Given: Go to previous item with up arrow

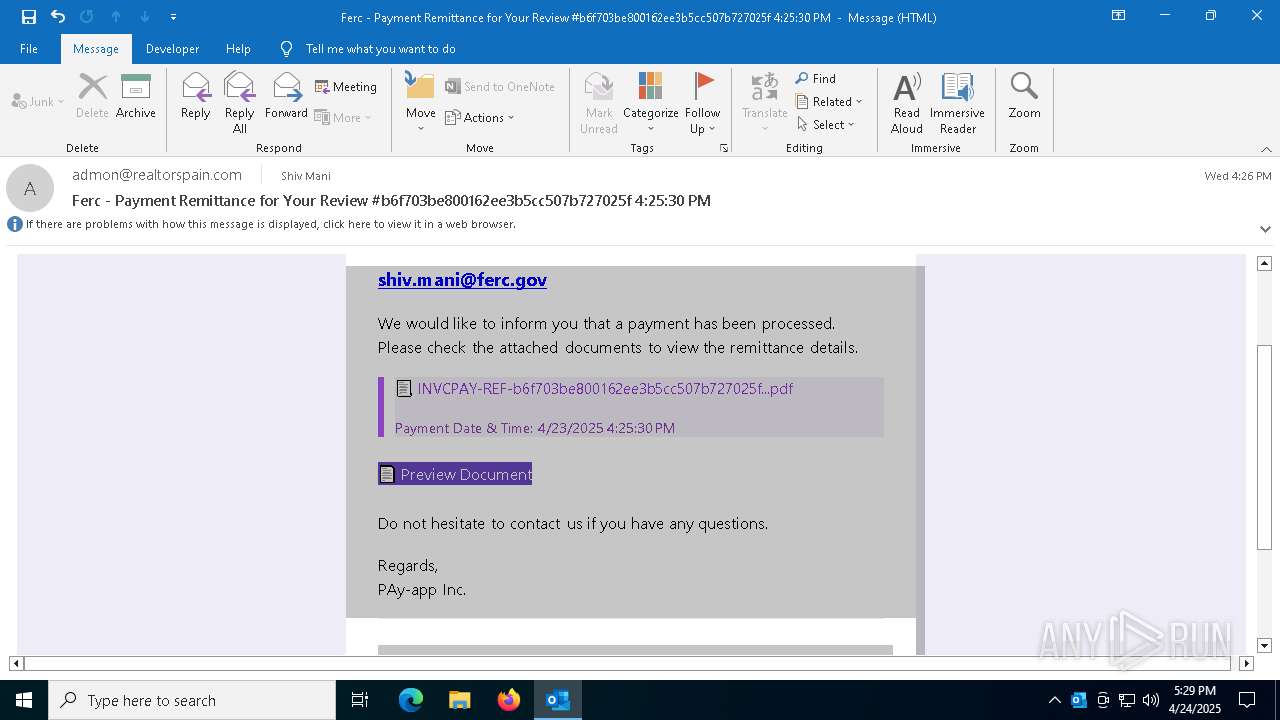Looking at the screenshot, I should pyautogui.click(x=116, y=17).
